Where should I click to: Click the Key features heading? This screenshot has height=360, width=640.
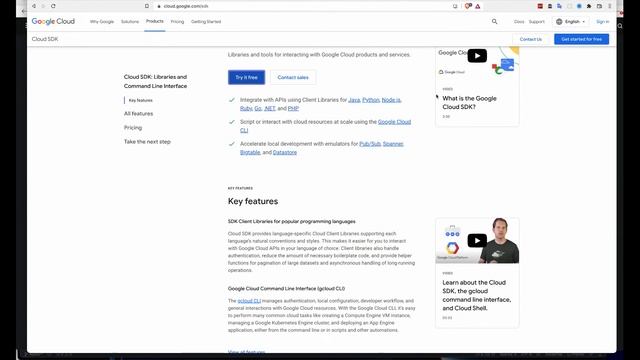[x=253, y=201]
